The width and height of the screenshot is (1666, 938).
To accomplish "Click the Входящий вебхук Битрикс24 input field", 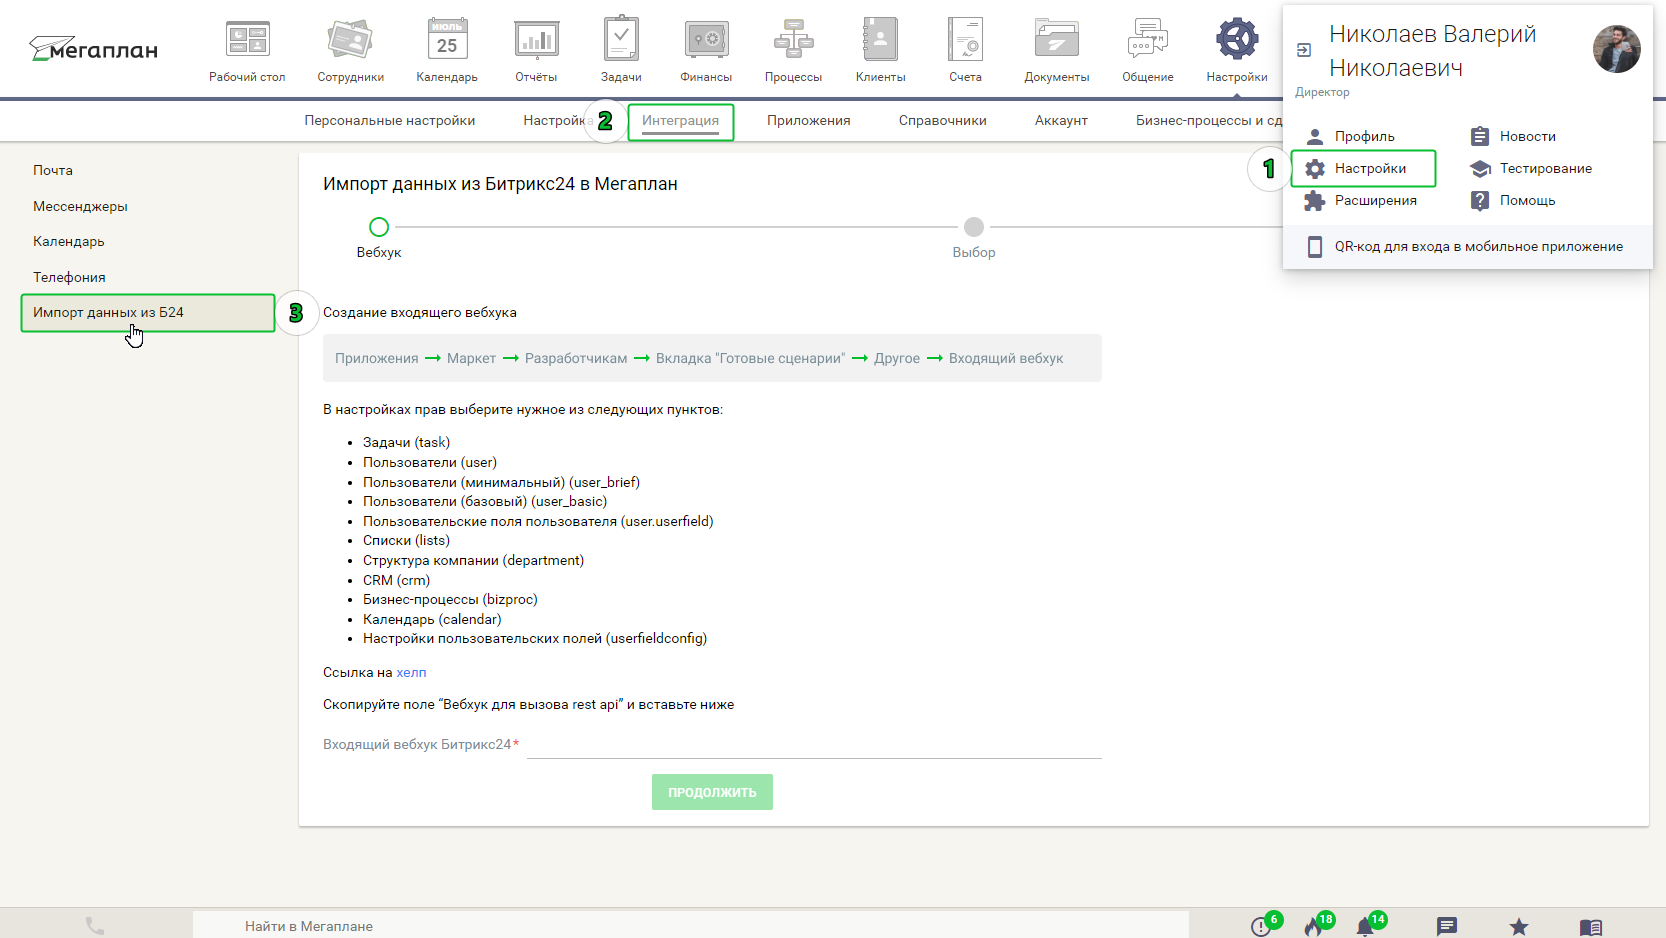I will (814, 745).
